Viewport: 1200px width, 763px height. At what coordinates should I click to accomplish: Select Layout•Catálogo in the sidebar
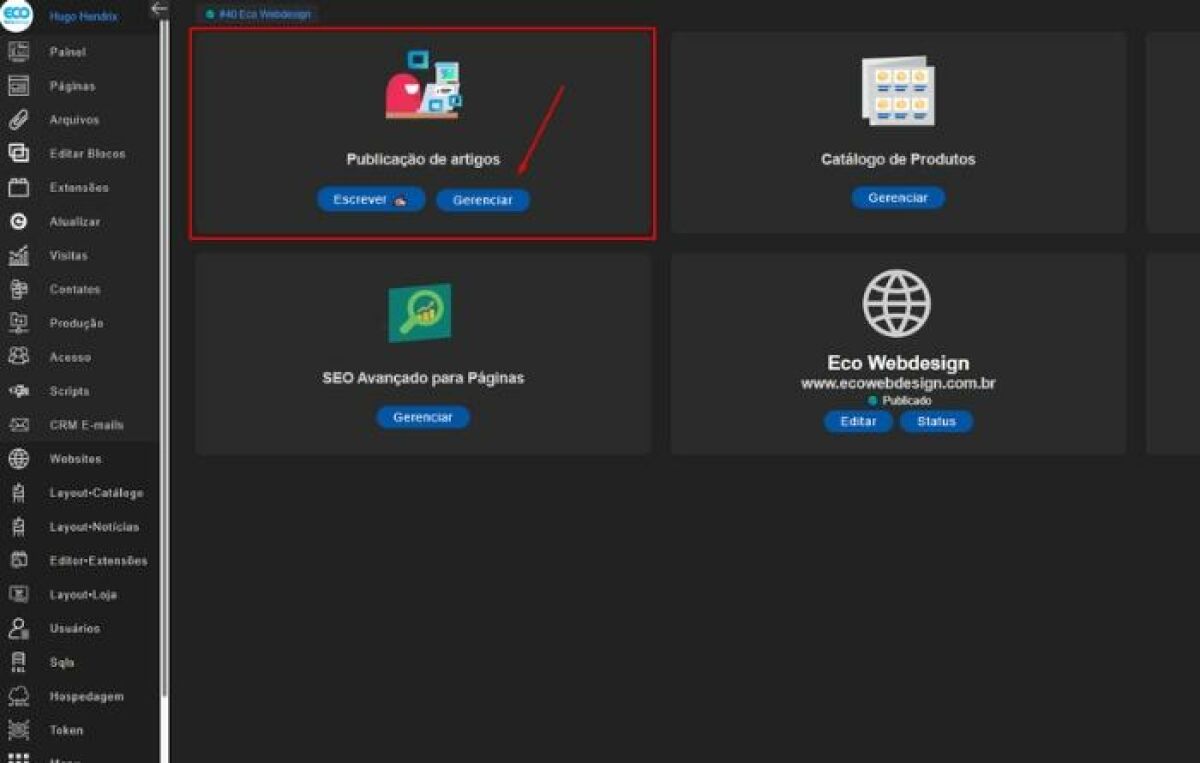[96, 493]
